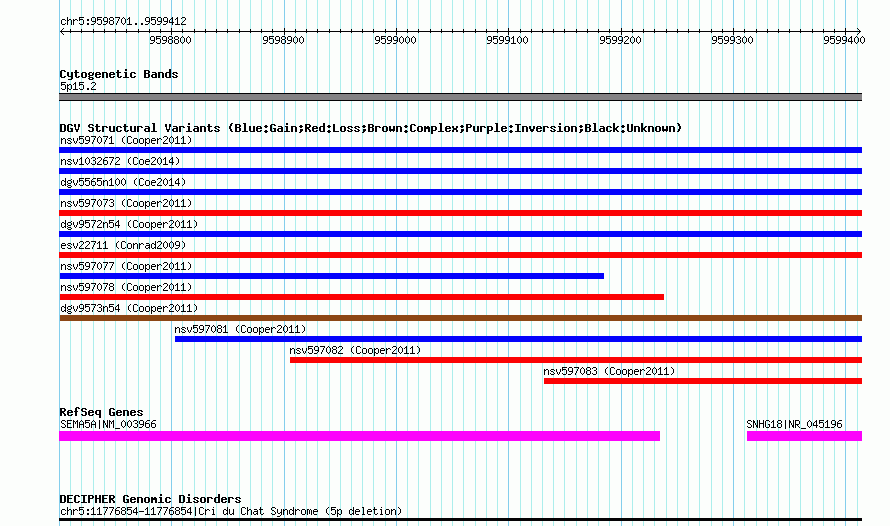This screenshot has height=526, width=890.
Task: Click the label nsv597078 (Cooper2011)
Action: click(x=126, y=287)
